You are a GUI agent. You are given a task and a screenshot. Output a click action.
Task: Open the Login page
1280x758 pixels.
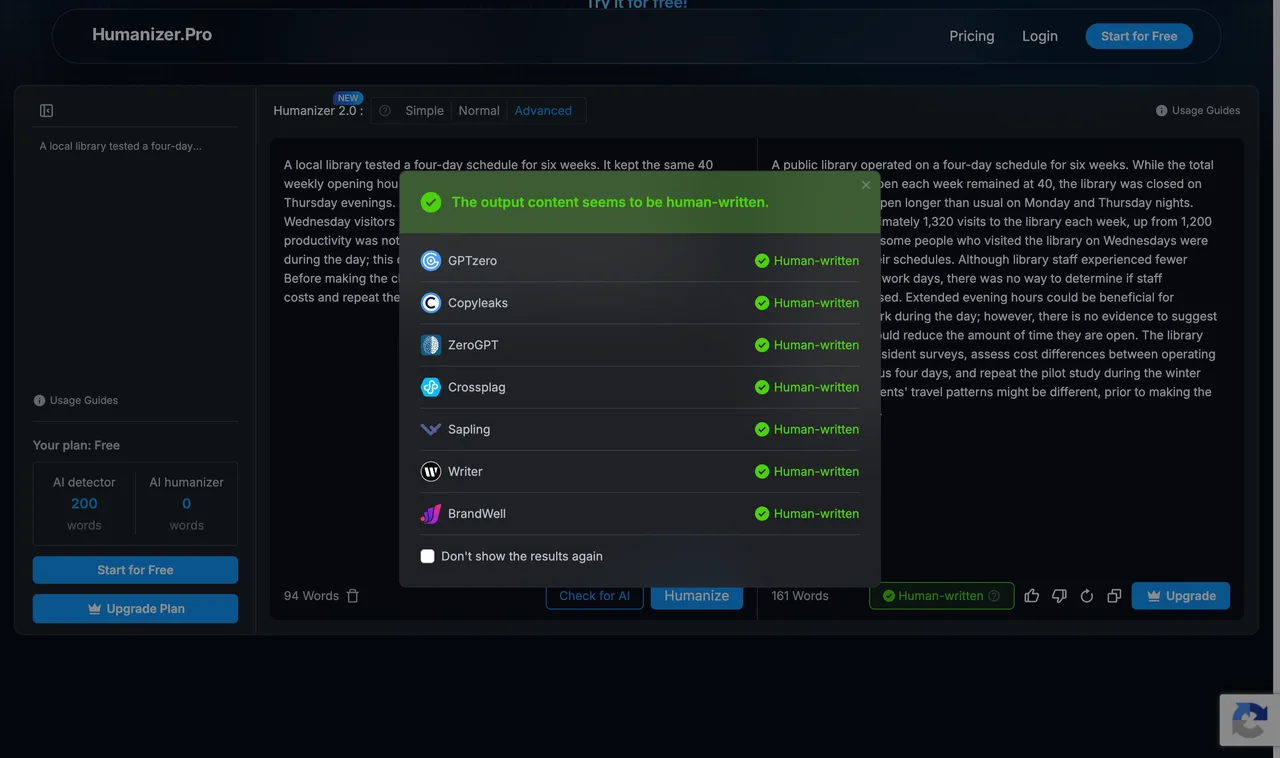click(1040, 36)
